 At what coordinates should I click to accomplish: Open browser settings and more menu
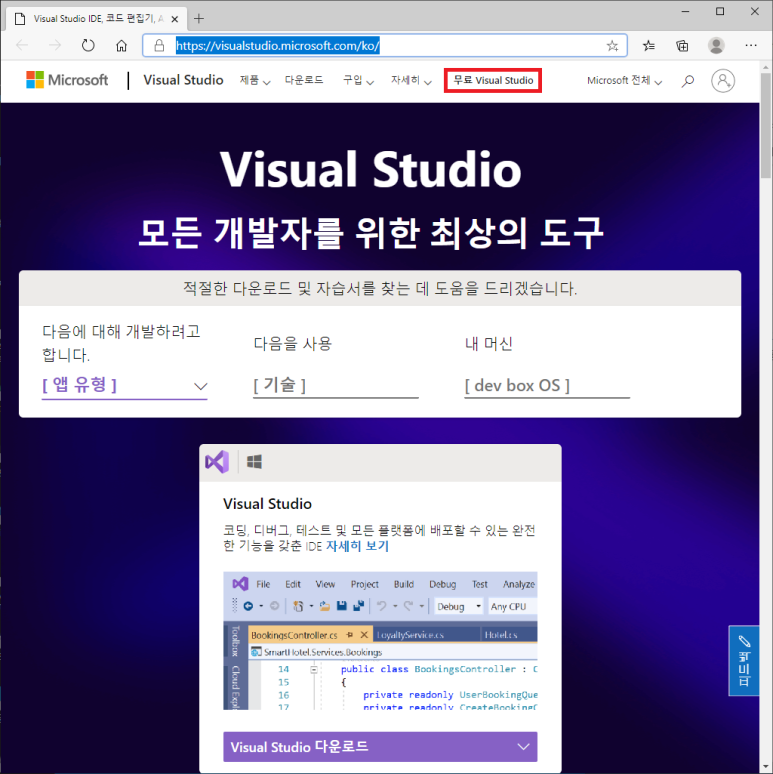(751, 45)
